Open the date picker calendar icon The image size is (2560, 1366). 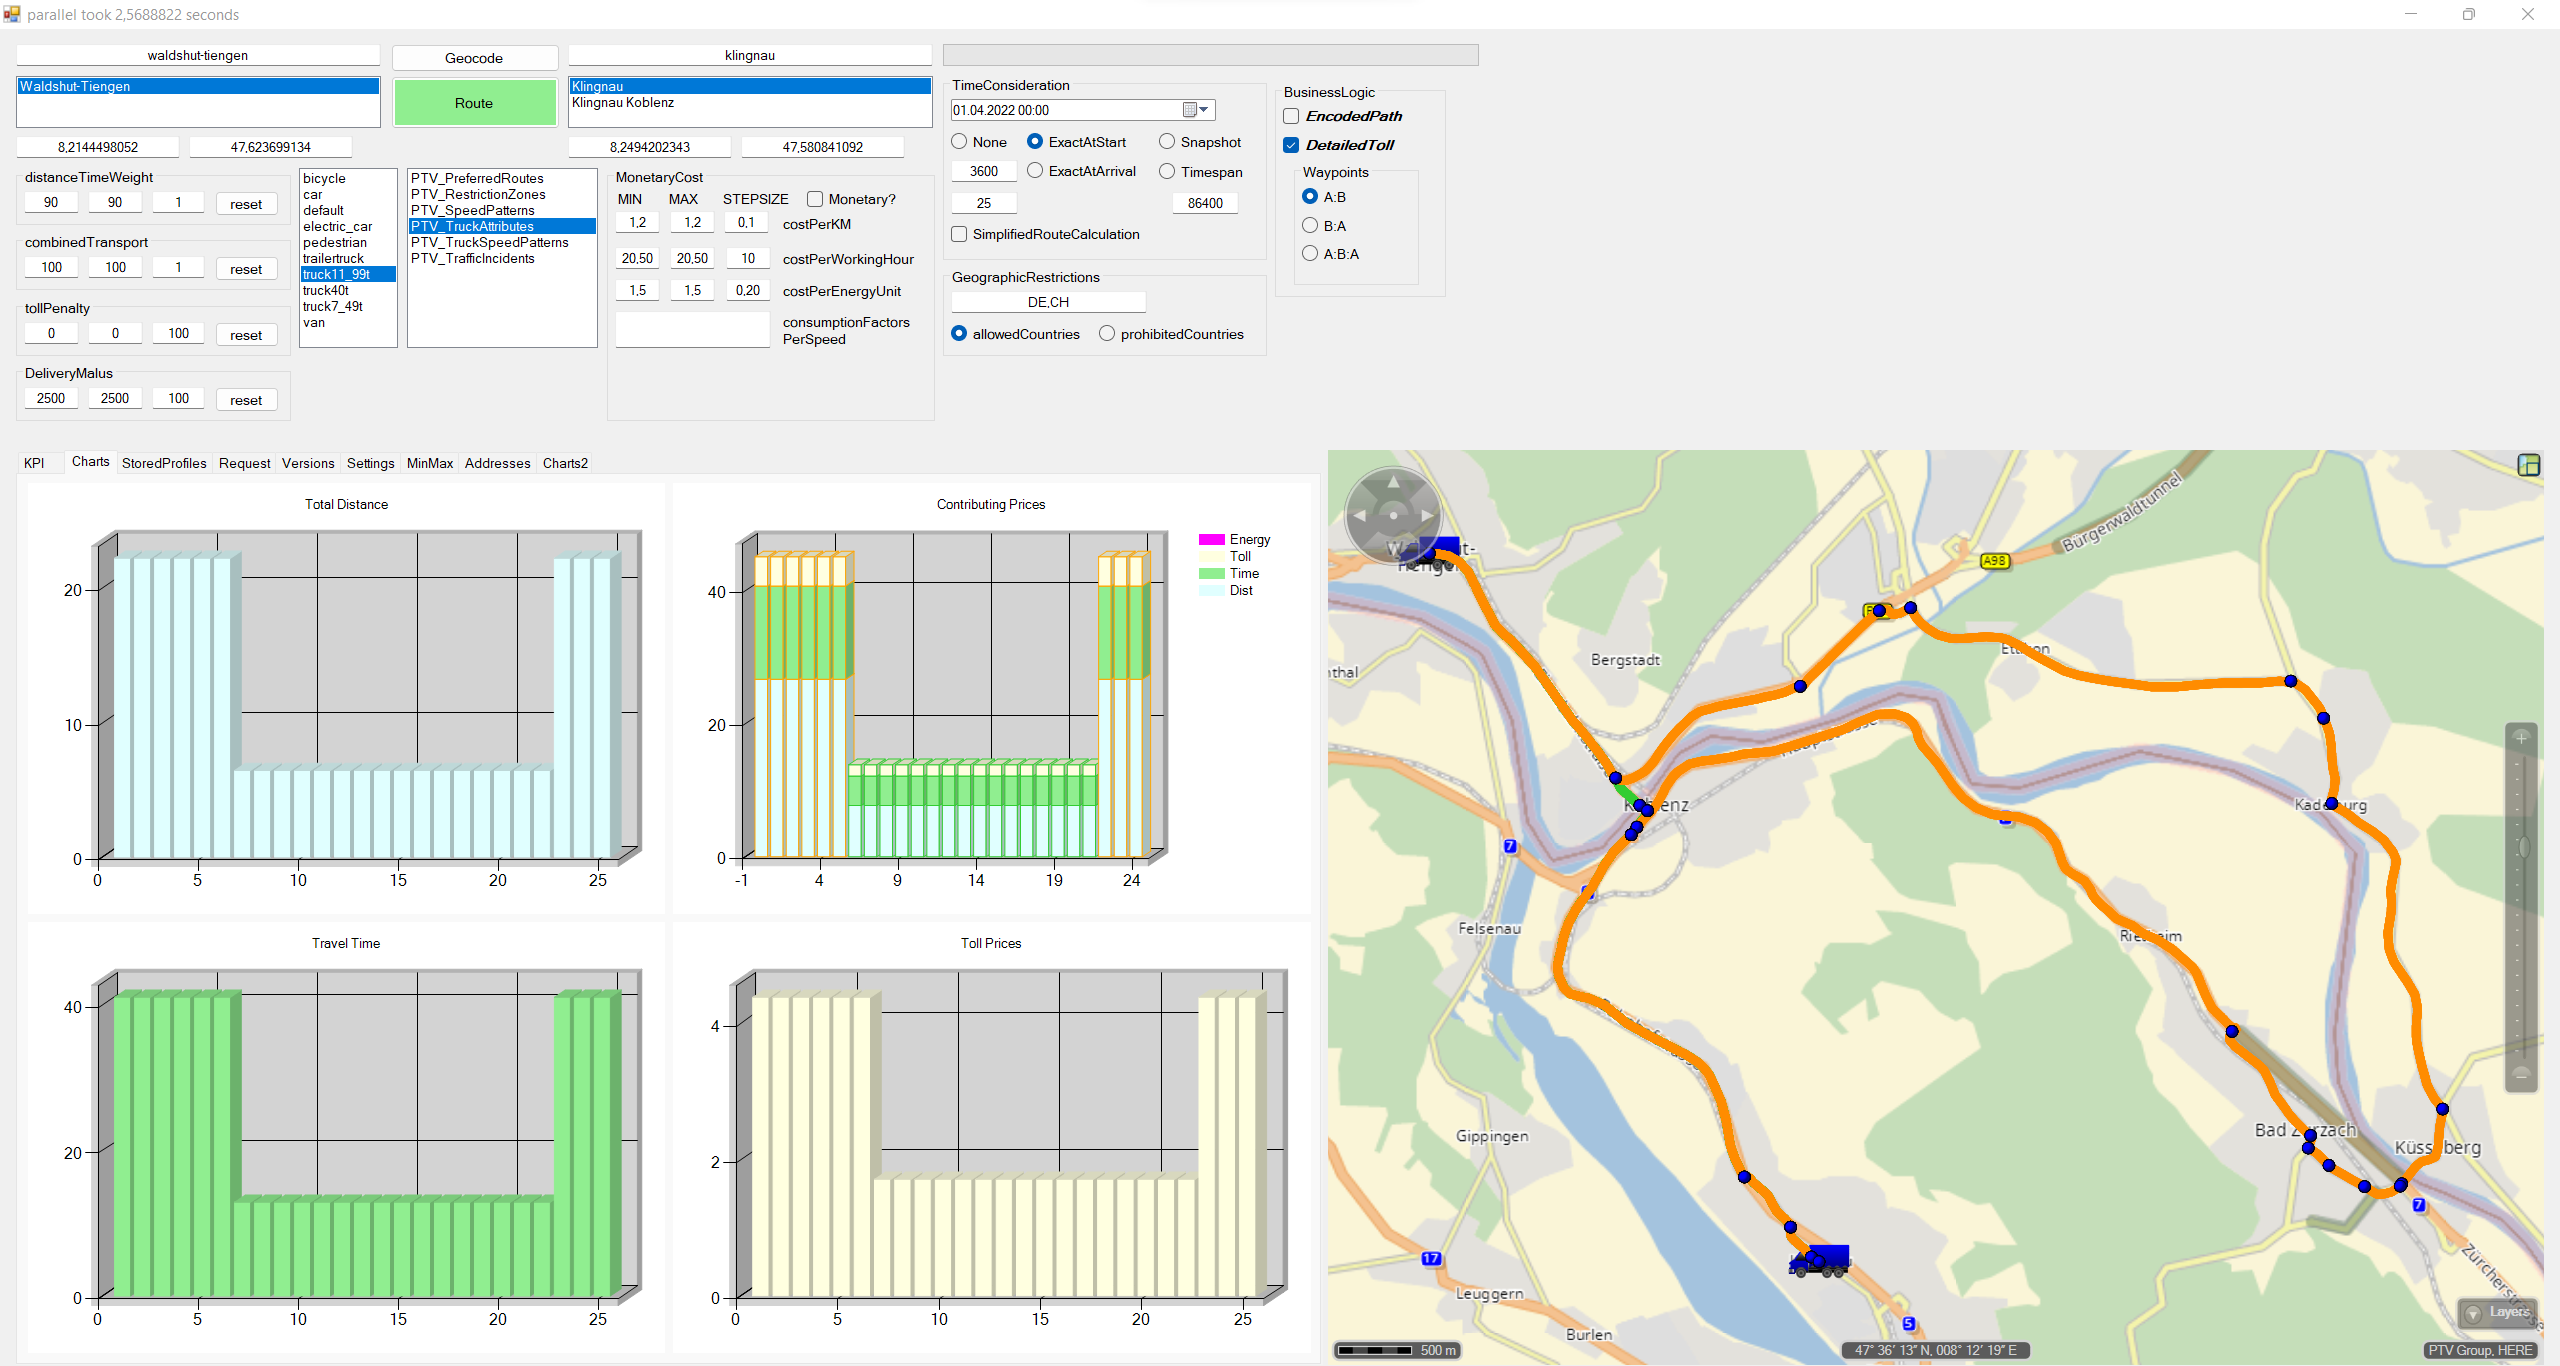tap(1190, 110)
